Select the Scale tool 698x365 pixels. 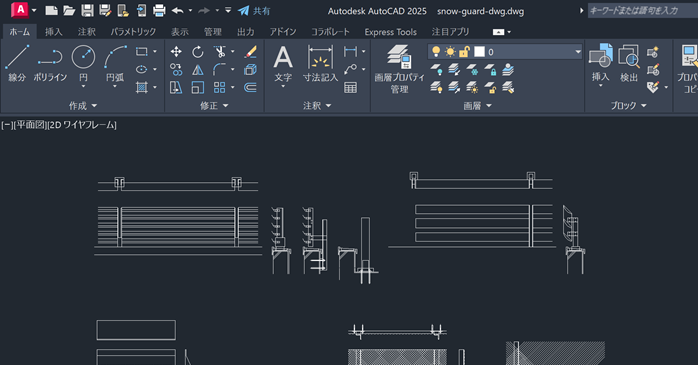pyautogui.click(x=198, y=87)
